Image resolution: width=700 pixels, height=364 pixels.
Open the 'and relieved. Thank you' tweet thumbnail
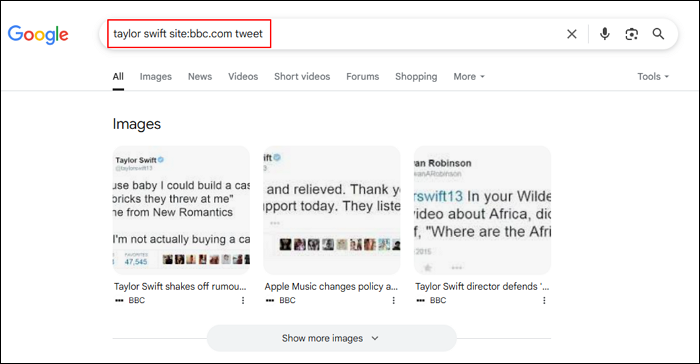331,210
